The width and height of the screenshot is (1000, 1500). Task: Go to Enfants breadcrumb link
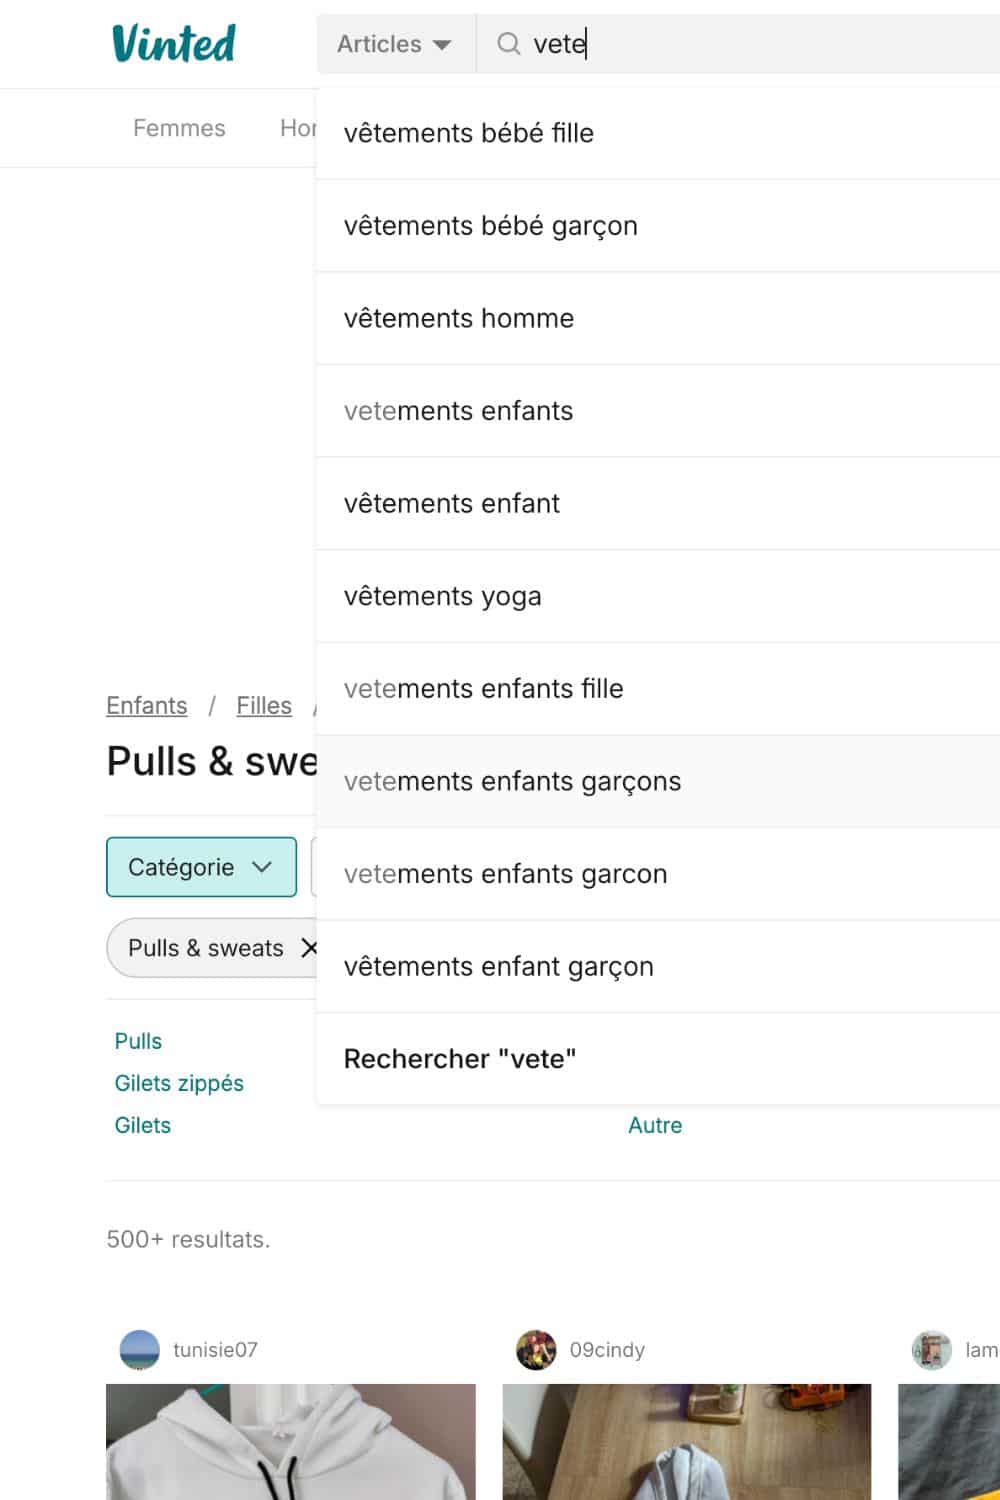pos(147,705)
